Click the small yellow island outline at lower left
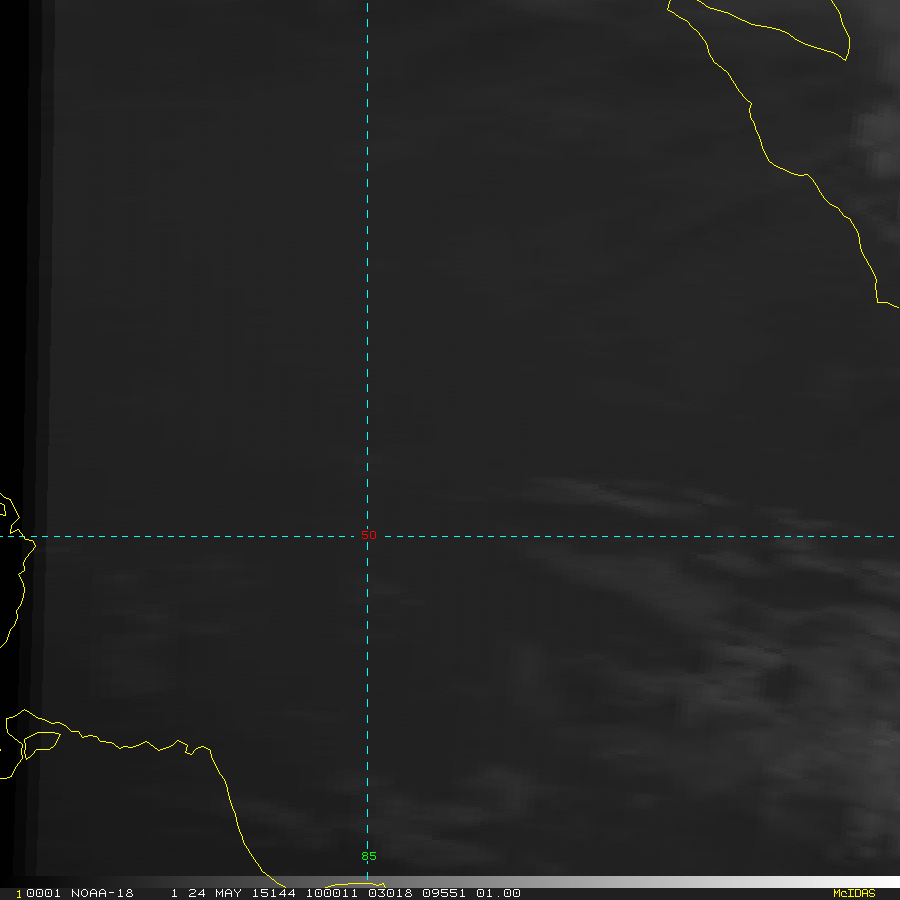Screen dimensions: 900x900 41,742
